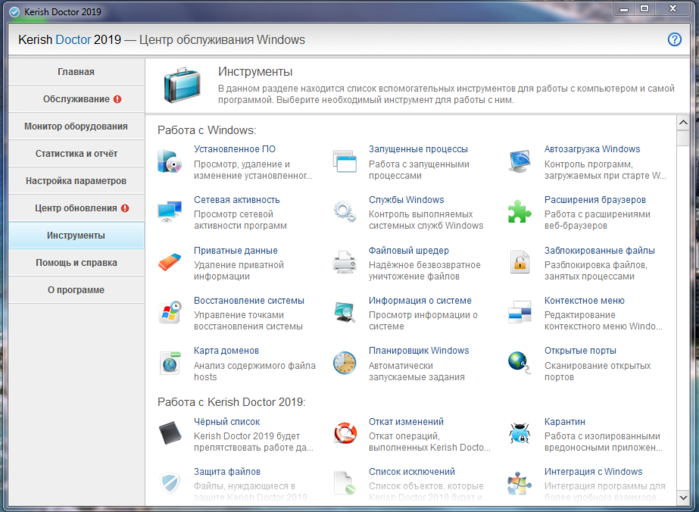Viewport: 699px width, 512px height.
Task: Open the Запущенные процессы link
Action: [418, 149]
